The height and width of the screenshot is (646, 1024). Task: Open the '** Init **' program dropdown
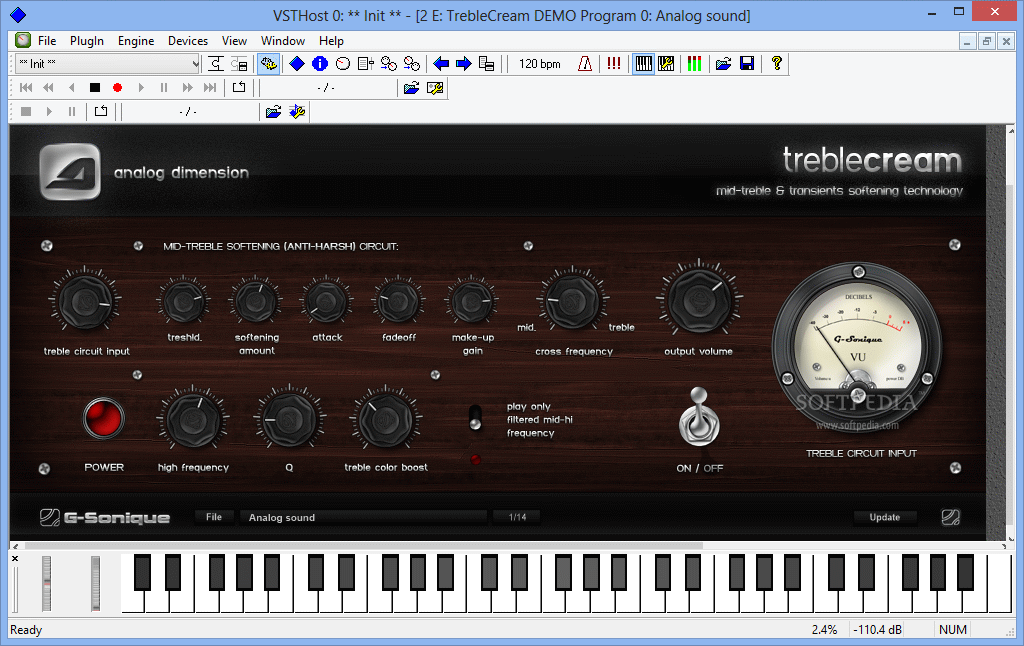(x=108, y=63)
